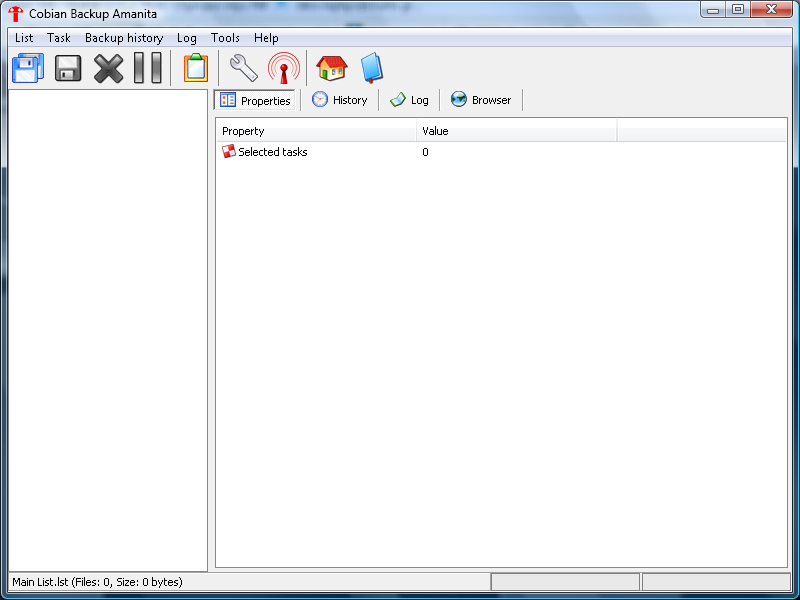Show the Browser tab

tap(481, 100)
